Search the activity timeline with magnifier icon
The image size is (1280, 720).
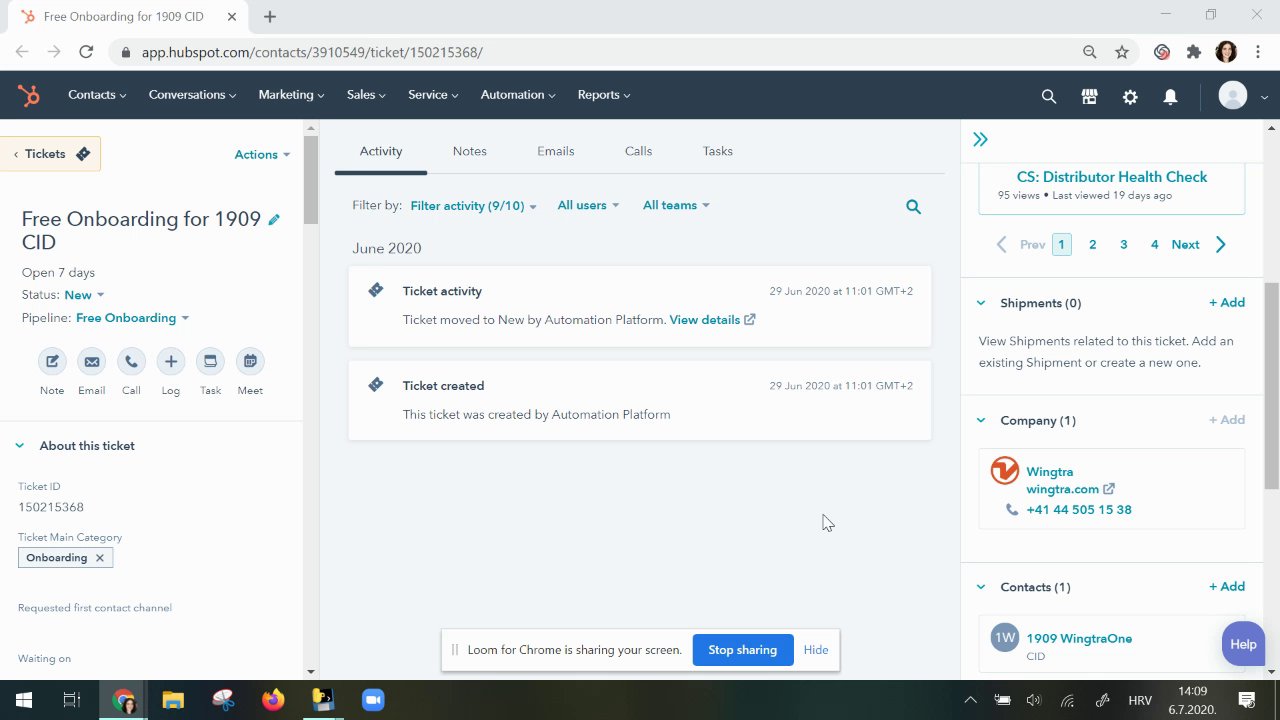(x=913, y=207)
